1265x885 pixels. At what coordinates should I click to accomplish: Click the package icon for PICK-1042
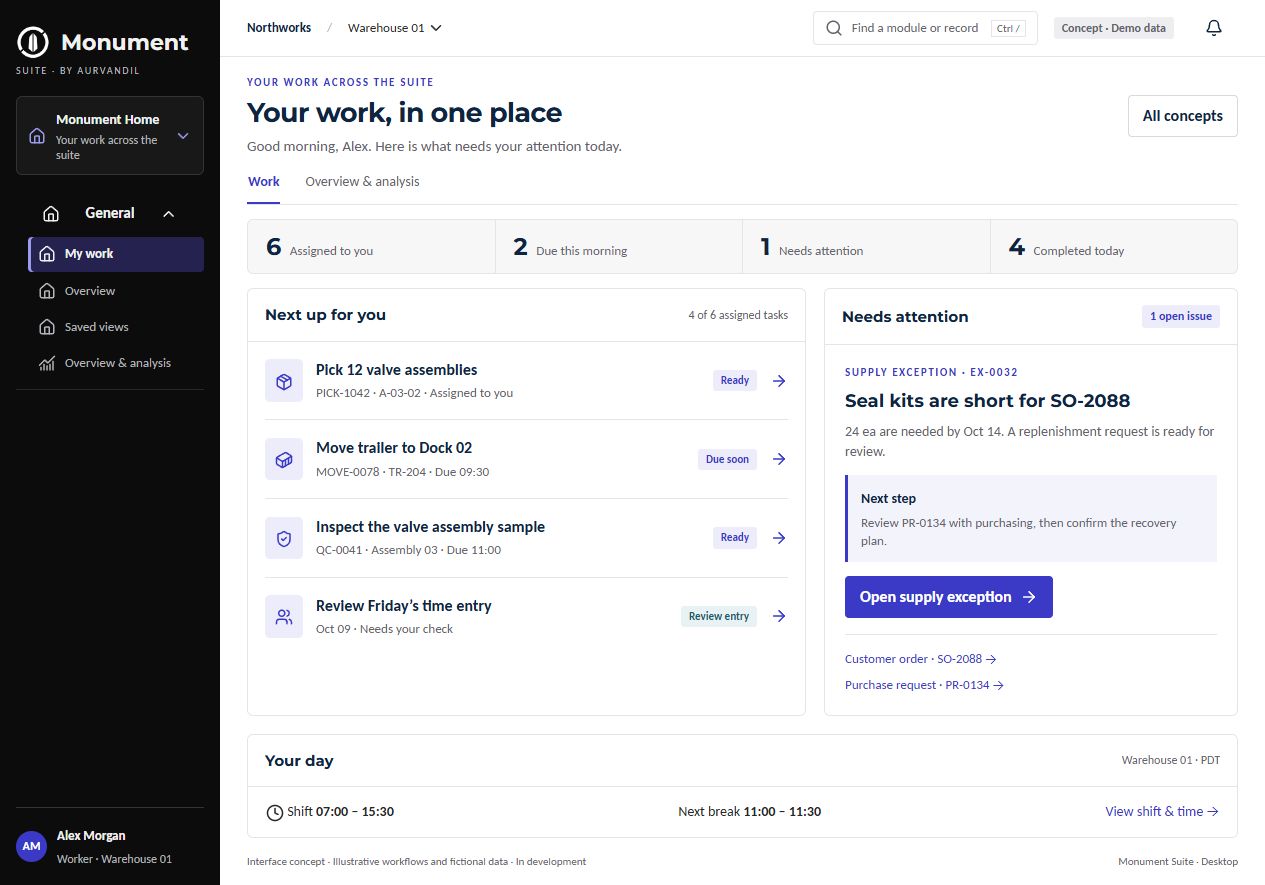point(284,381)
